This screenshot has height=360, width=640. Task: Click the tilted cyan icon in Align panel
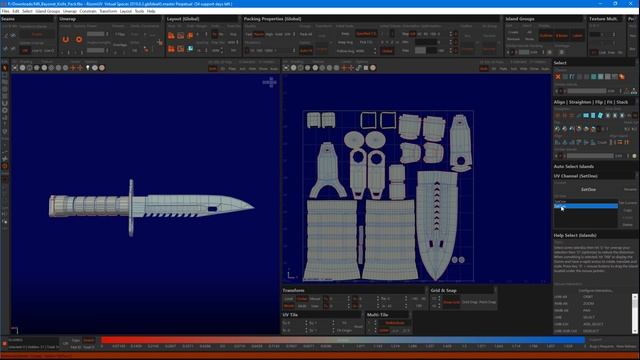tap(600, 116)
